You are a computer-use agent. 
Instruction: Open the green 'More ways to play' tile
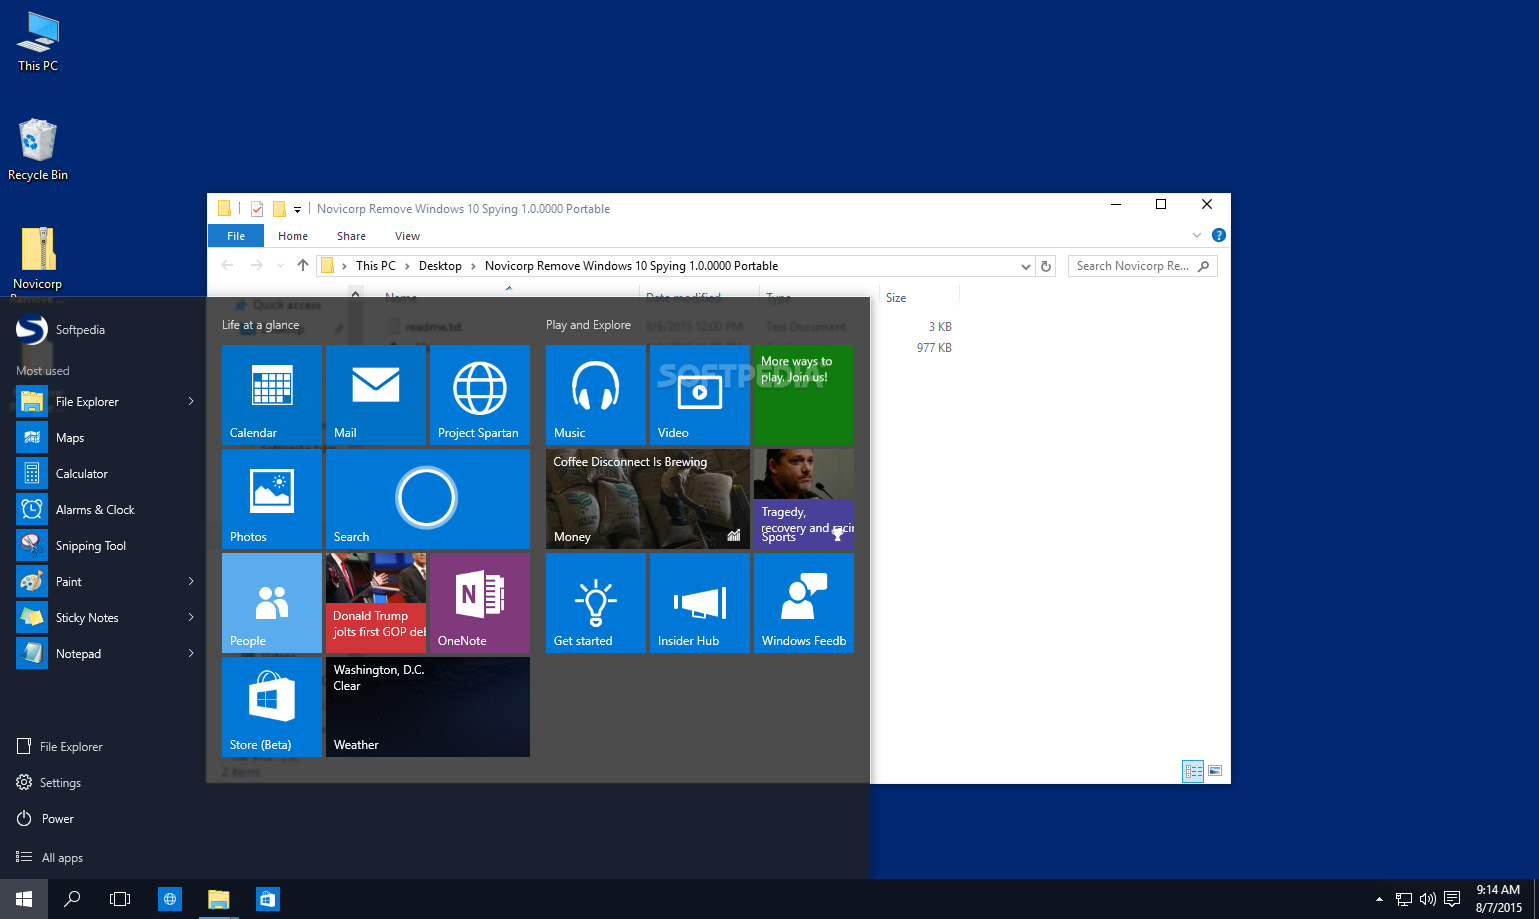(804, 395)
